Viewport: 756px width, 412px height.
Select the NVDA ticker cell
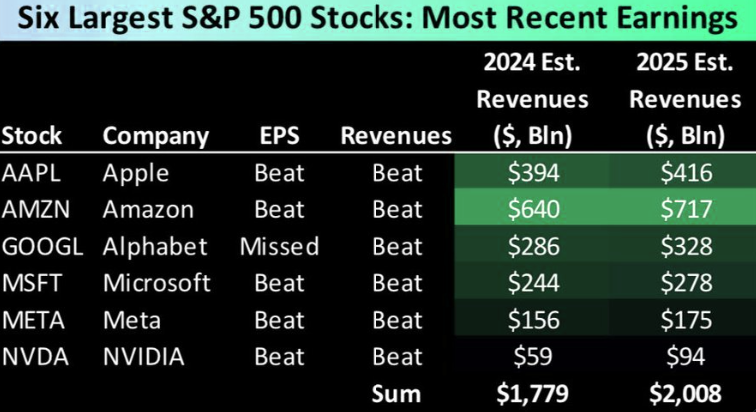[32, 356]
